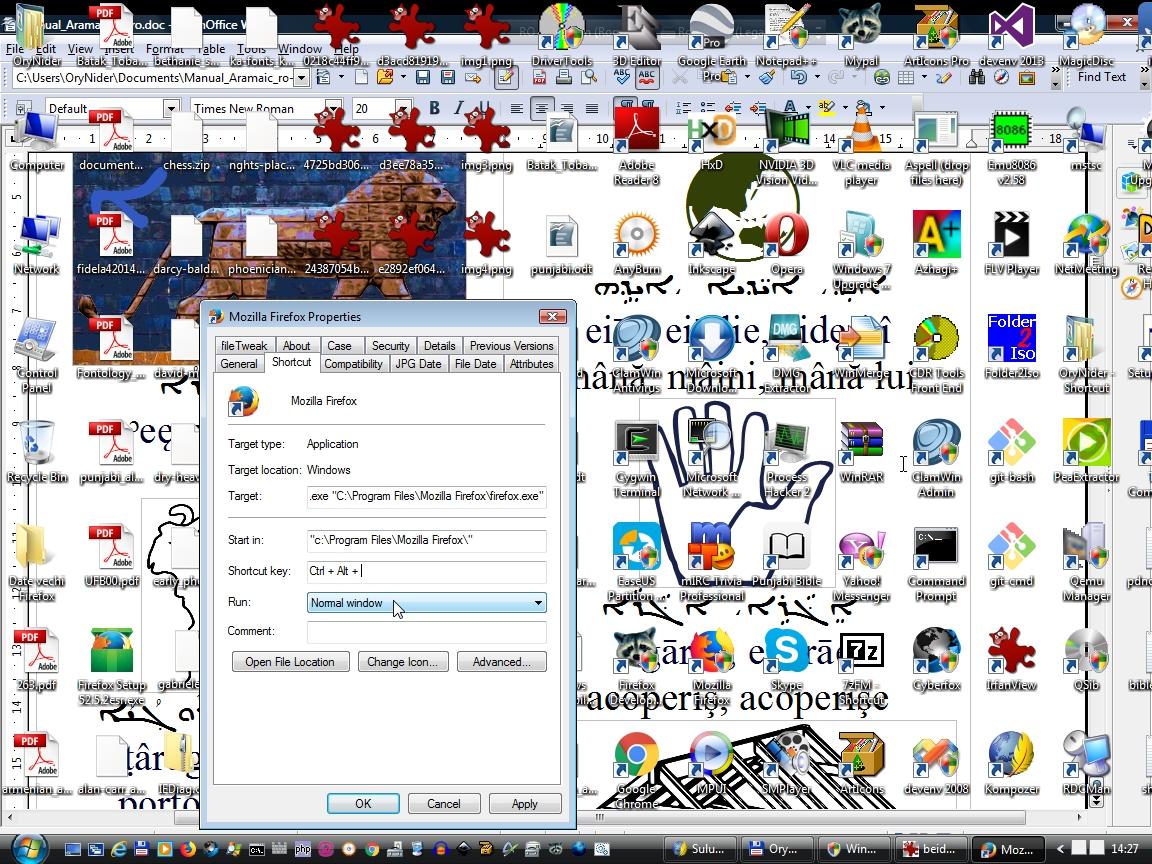Expand the font size dropdown showing 20
This screenshot has width=1152, height=864.
point(403,108)
